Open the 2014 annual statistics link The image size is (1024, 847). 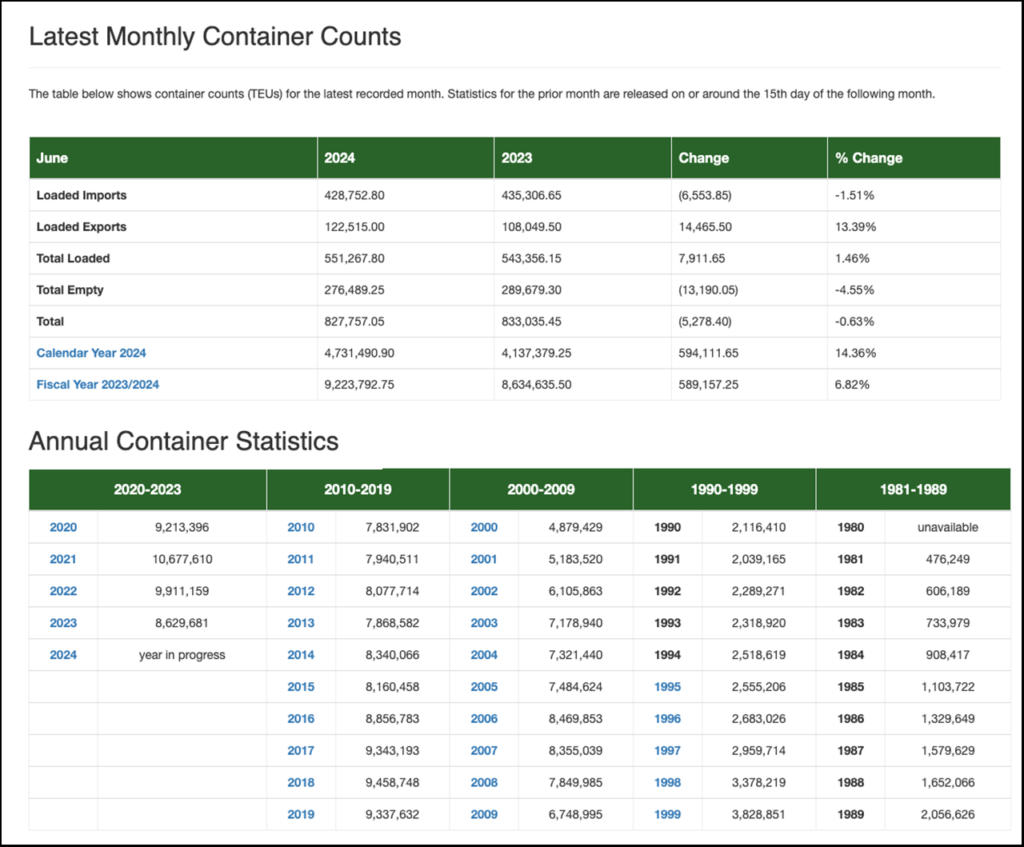pyautogui.click(x=300, y=655)
